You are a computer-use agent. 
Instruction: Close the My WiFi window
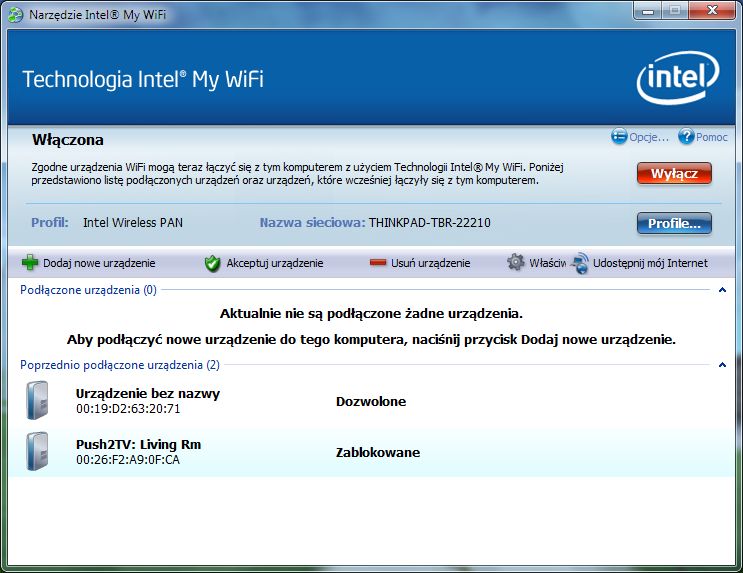coord(712,10)
